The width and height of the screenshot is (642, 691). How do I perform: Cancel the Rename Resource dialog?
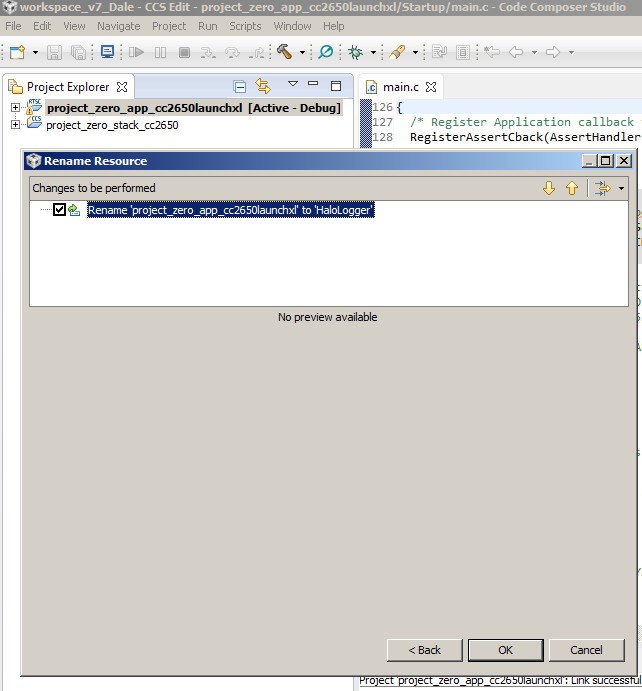point(586,650)
